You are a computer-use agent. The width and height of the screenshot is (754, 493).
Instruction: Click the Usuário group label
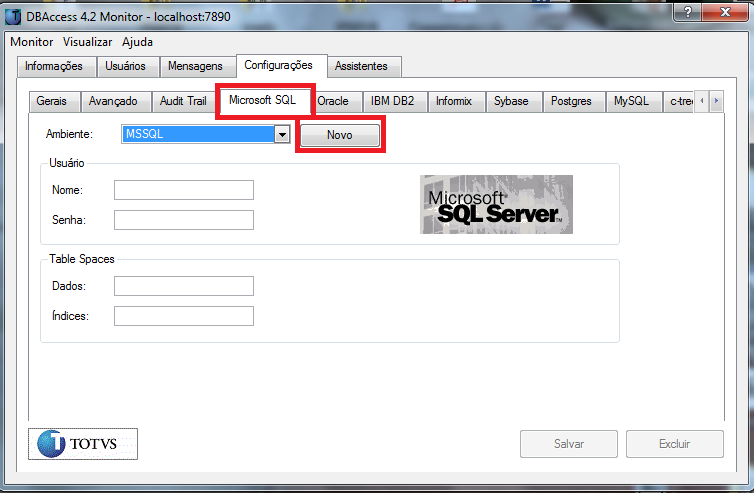pos(66,163)
